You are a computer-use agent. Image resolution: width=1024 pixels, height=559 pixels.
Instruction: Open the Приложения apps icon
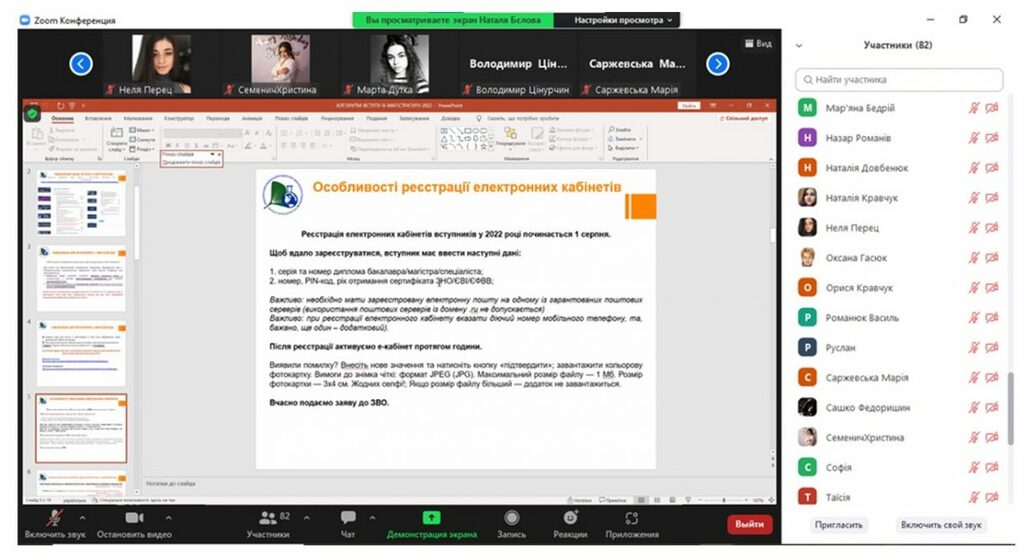[632, 518]
